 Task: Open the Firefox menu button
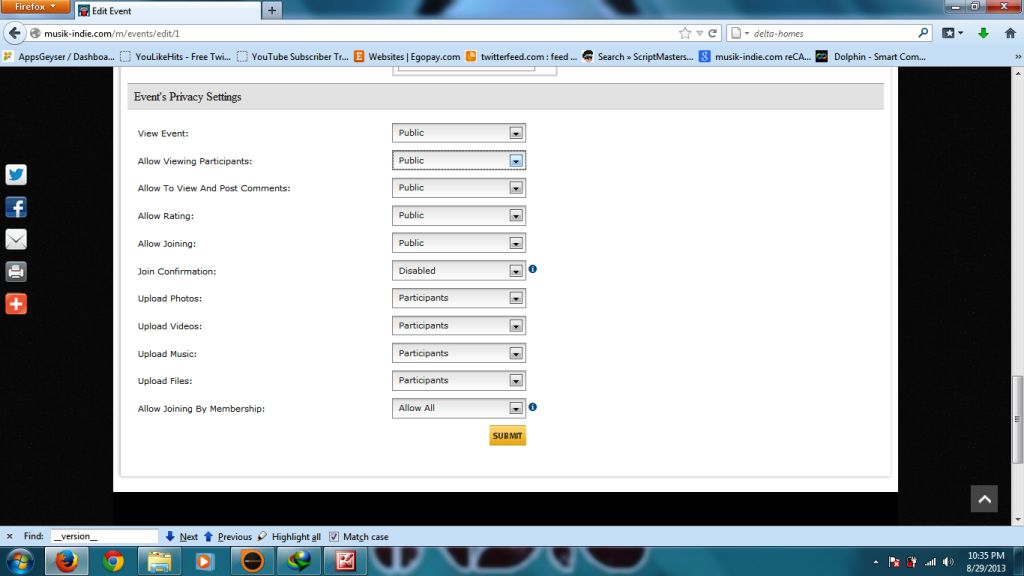pyautogui.click(x=35, y=7)
